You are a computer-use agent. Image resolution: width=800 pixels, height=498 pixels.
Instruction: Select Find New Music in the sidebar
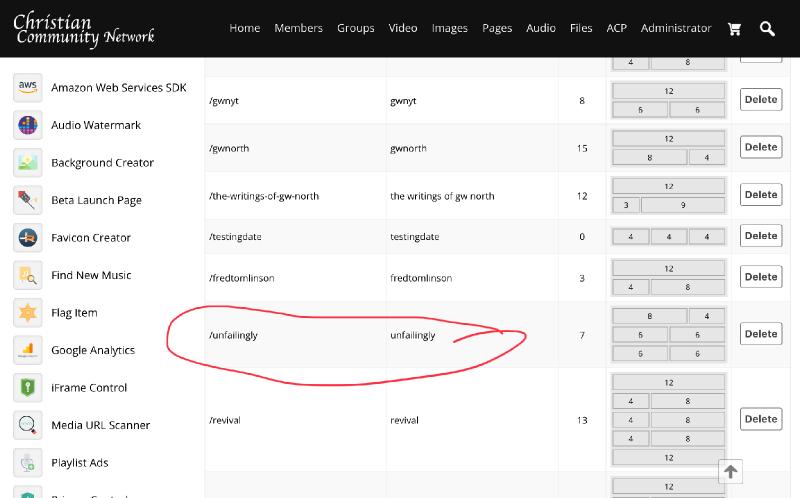(x=91, y=275)
